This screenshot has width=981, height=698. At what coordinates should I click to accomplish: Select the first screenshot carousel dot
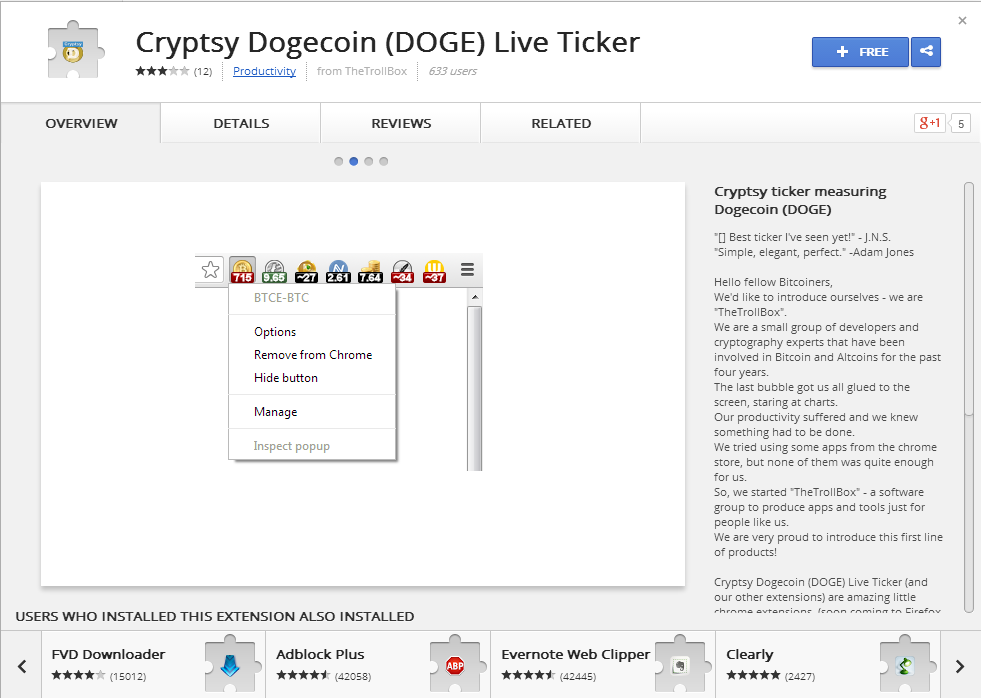[338, 161]
